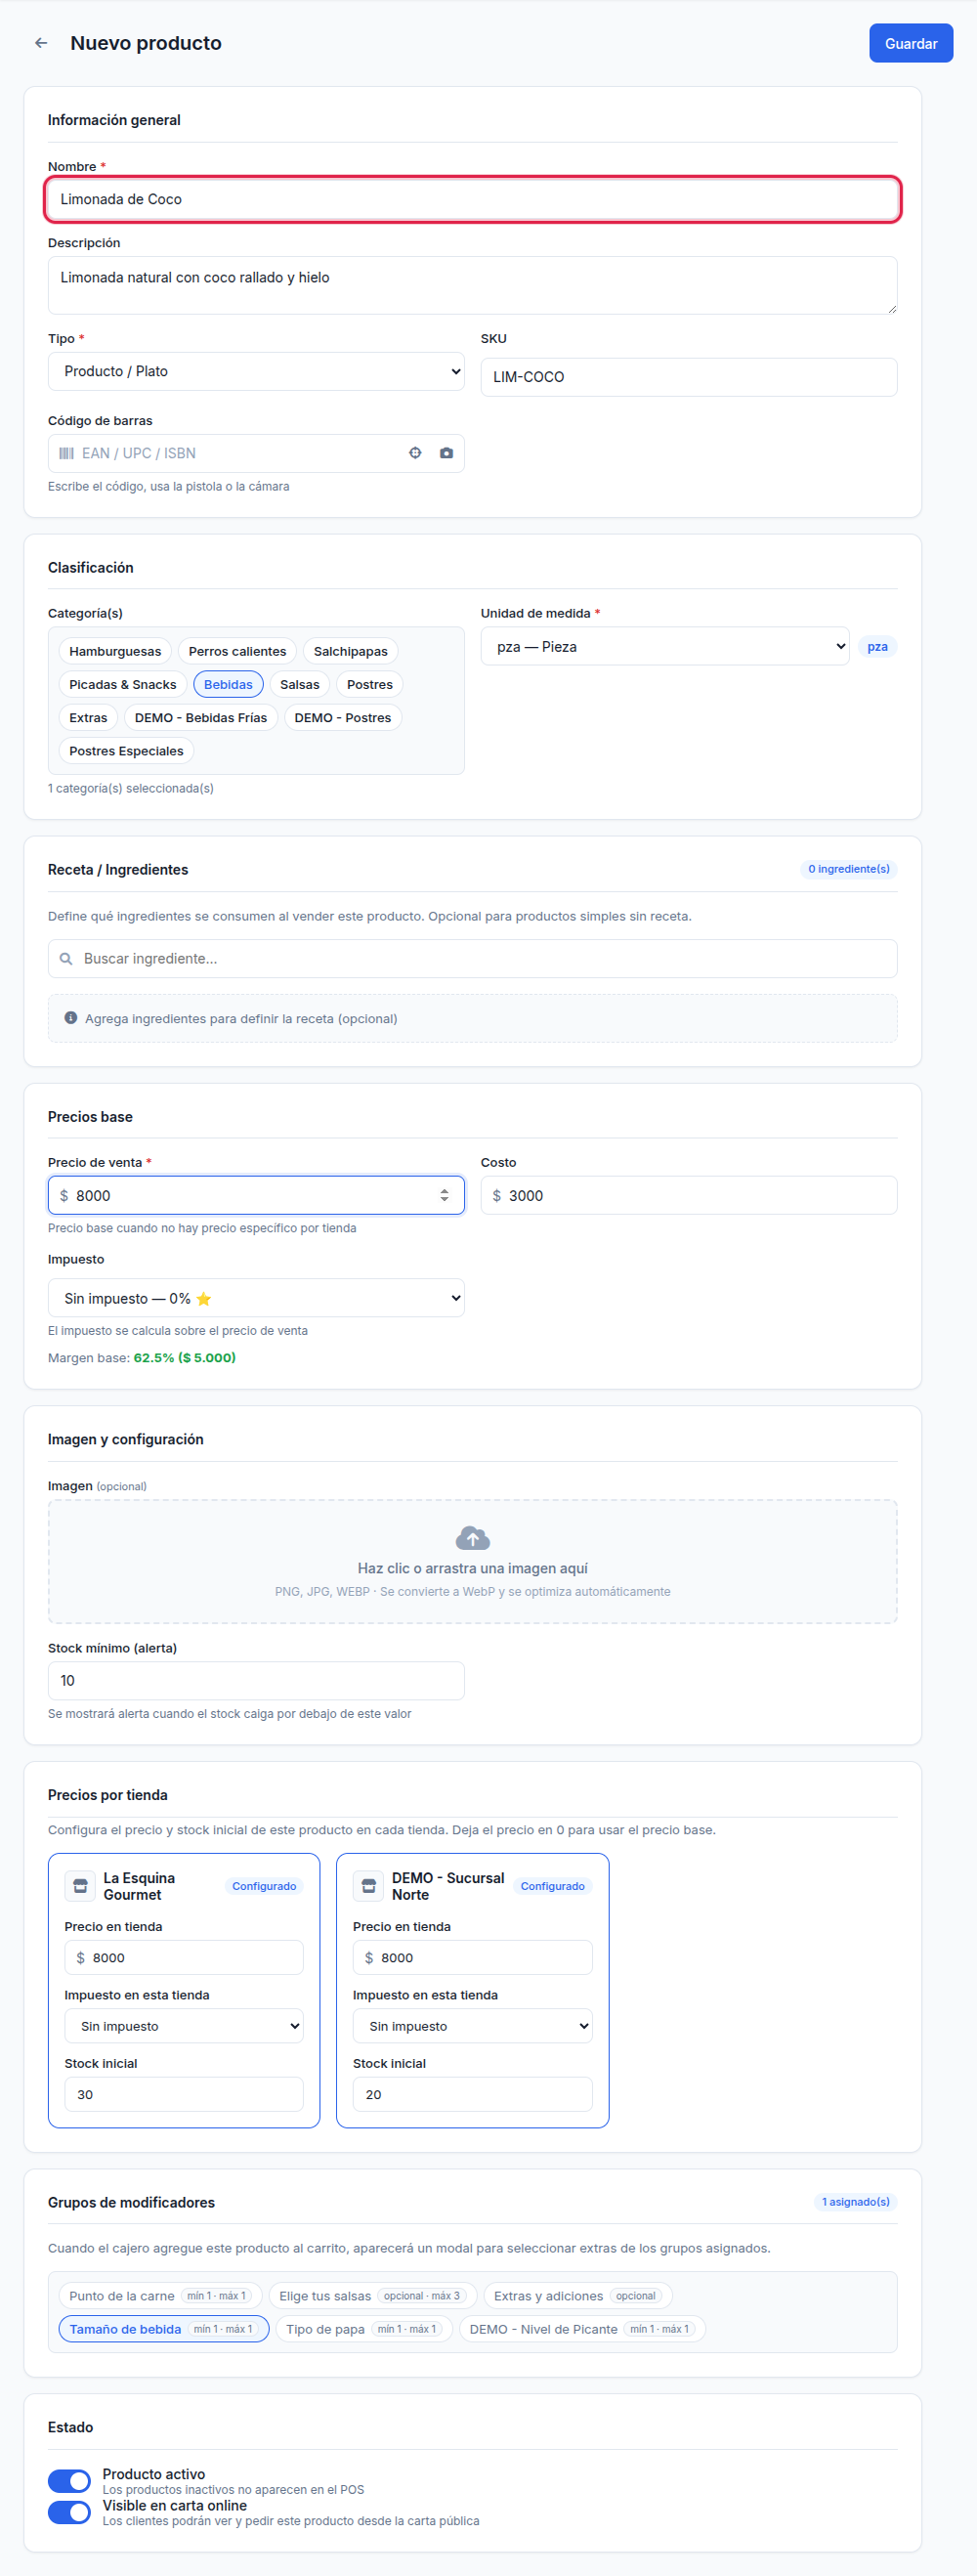Click the SKU input field
This screenshot has height=2576, width=977.
tap(689, 377)
